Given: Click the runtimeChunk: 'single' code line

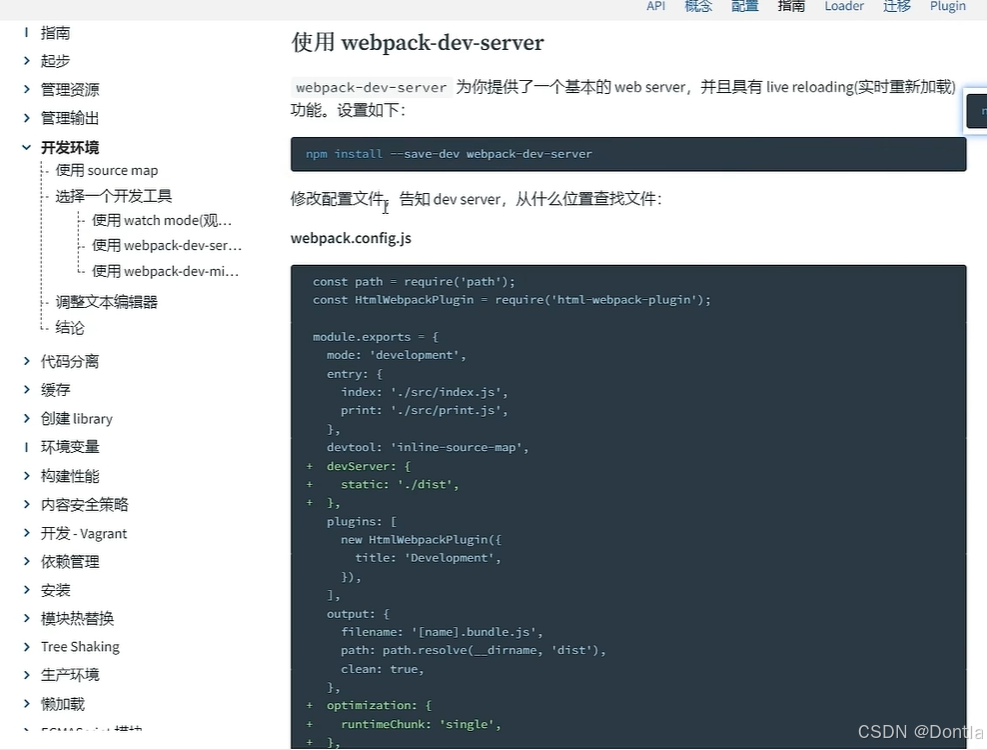Looking at the screenshot, I should point(420,724).
